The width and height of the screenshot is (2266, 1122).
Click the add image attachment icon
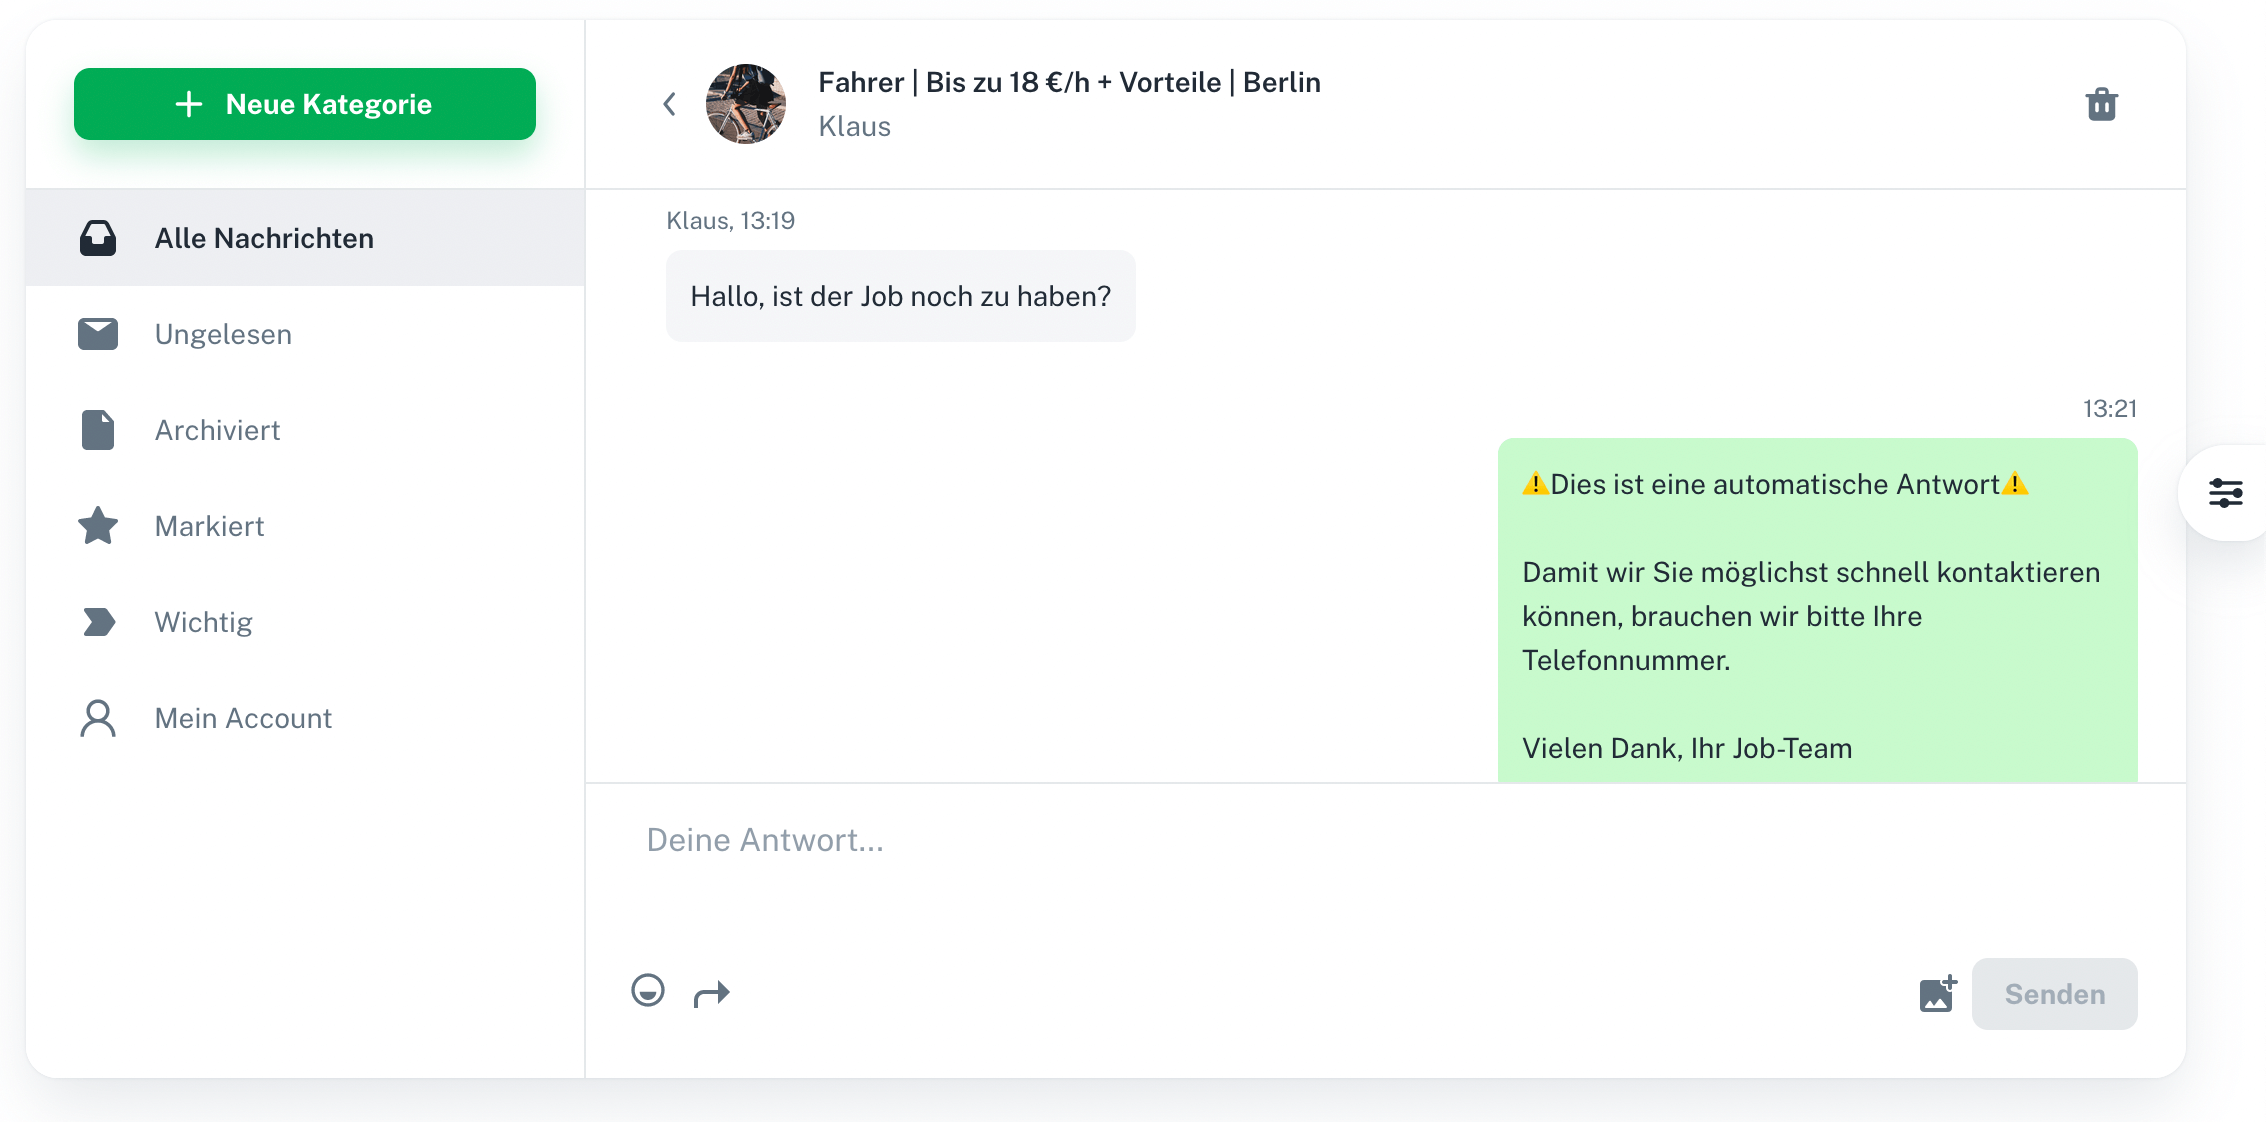[1938, 994]
